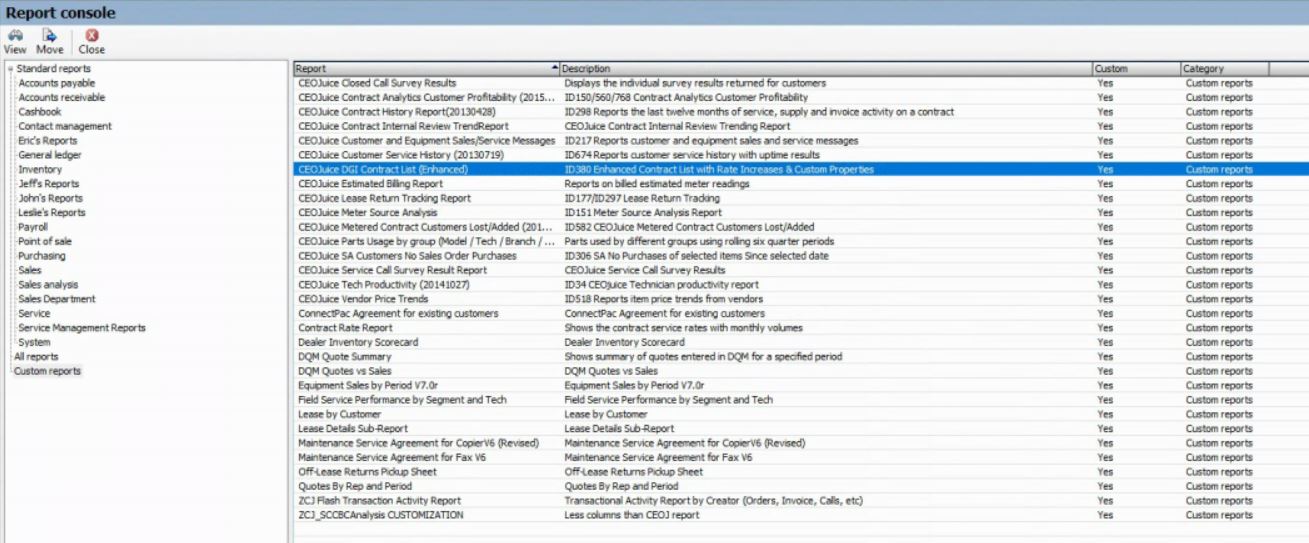Select CEOJuice Lease Return Tracking Report

coord(384,198)
